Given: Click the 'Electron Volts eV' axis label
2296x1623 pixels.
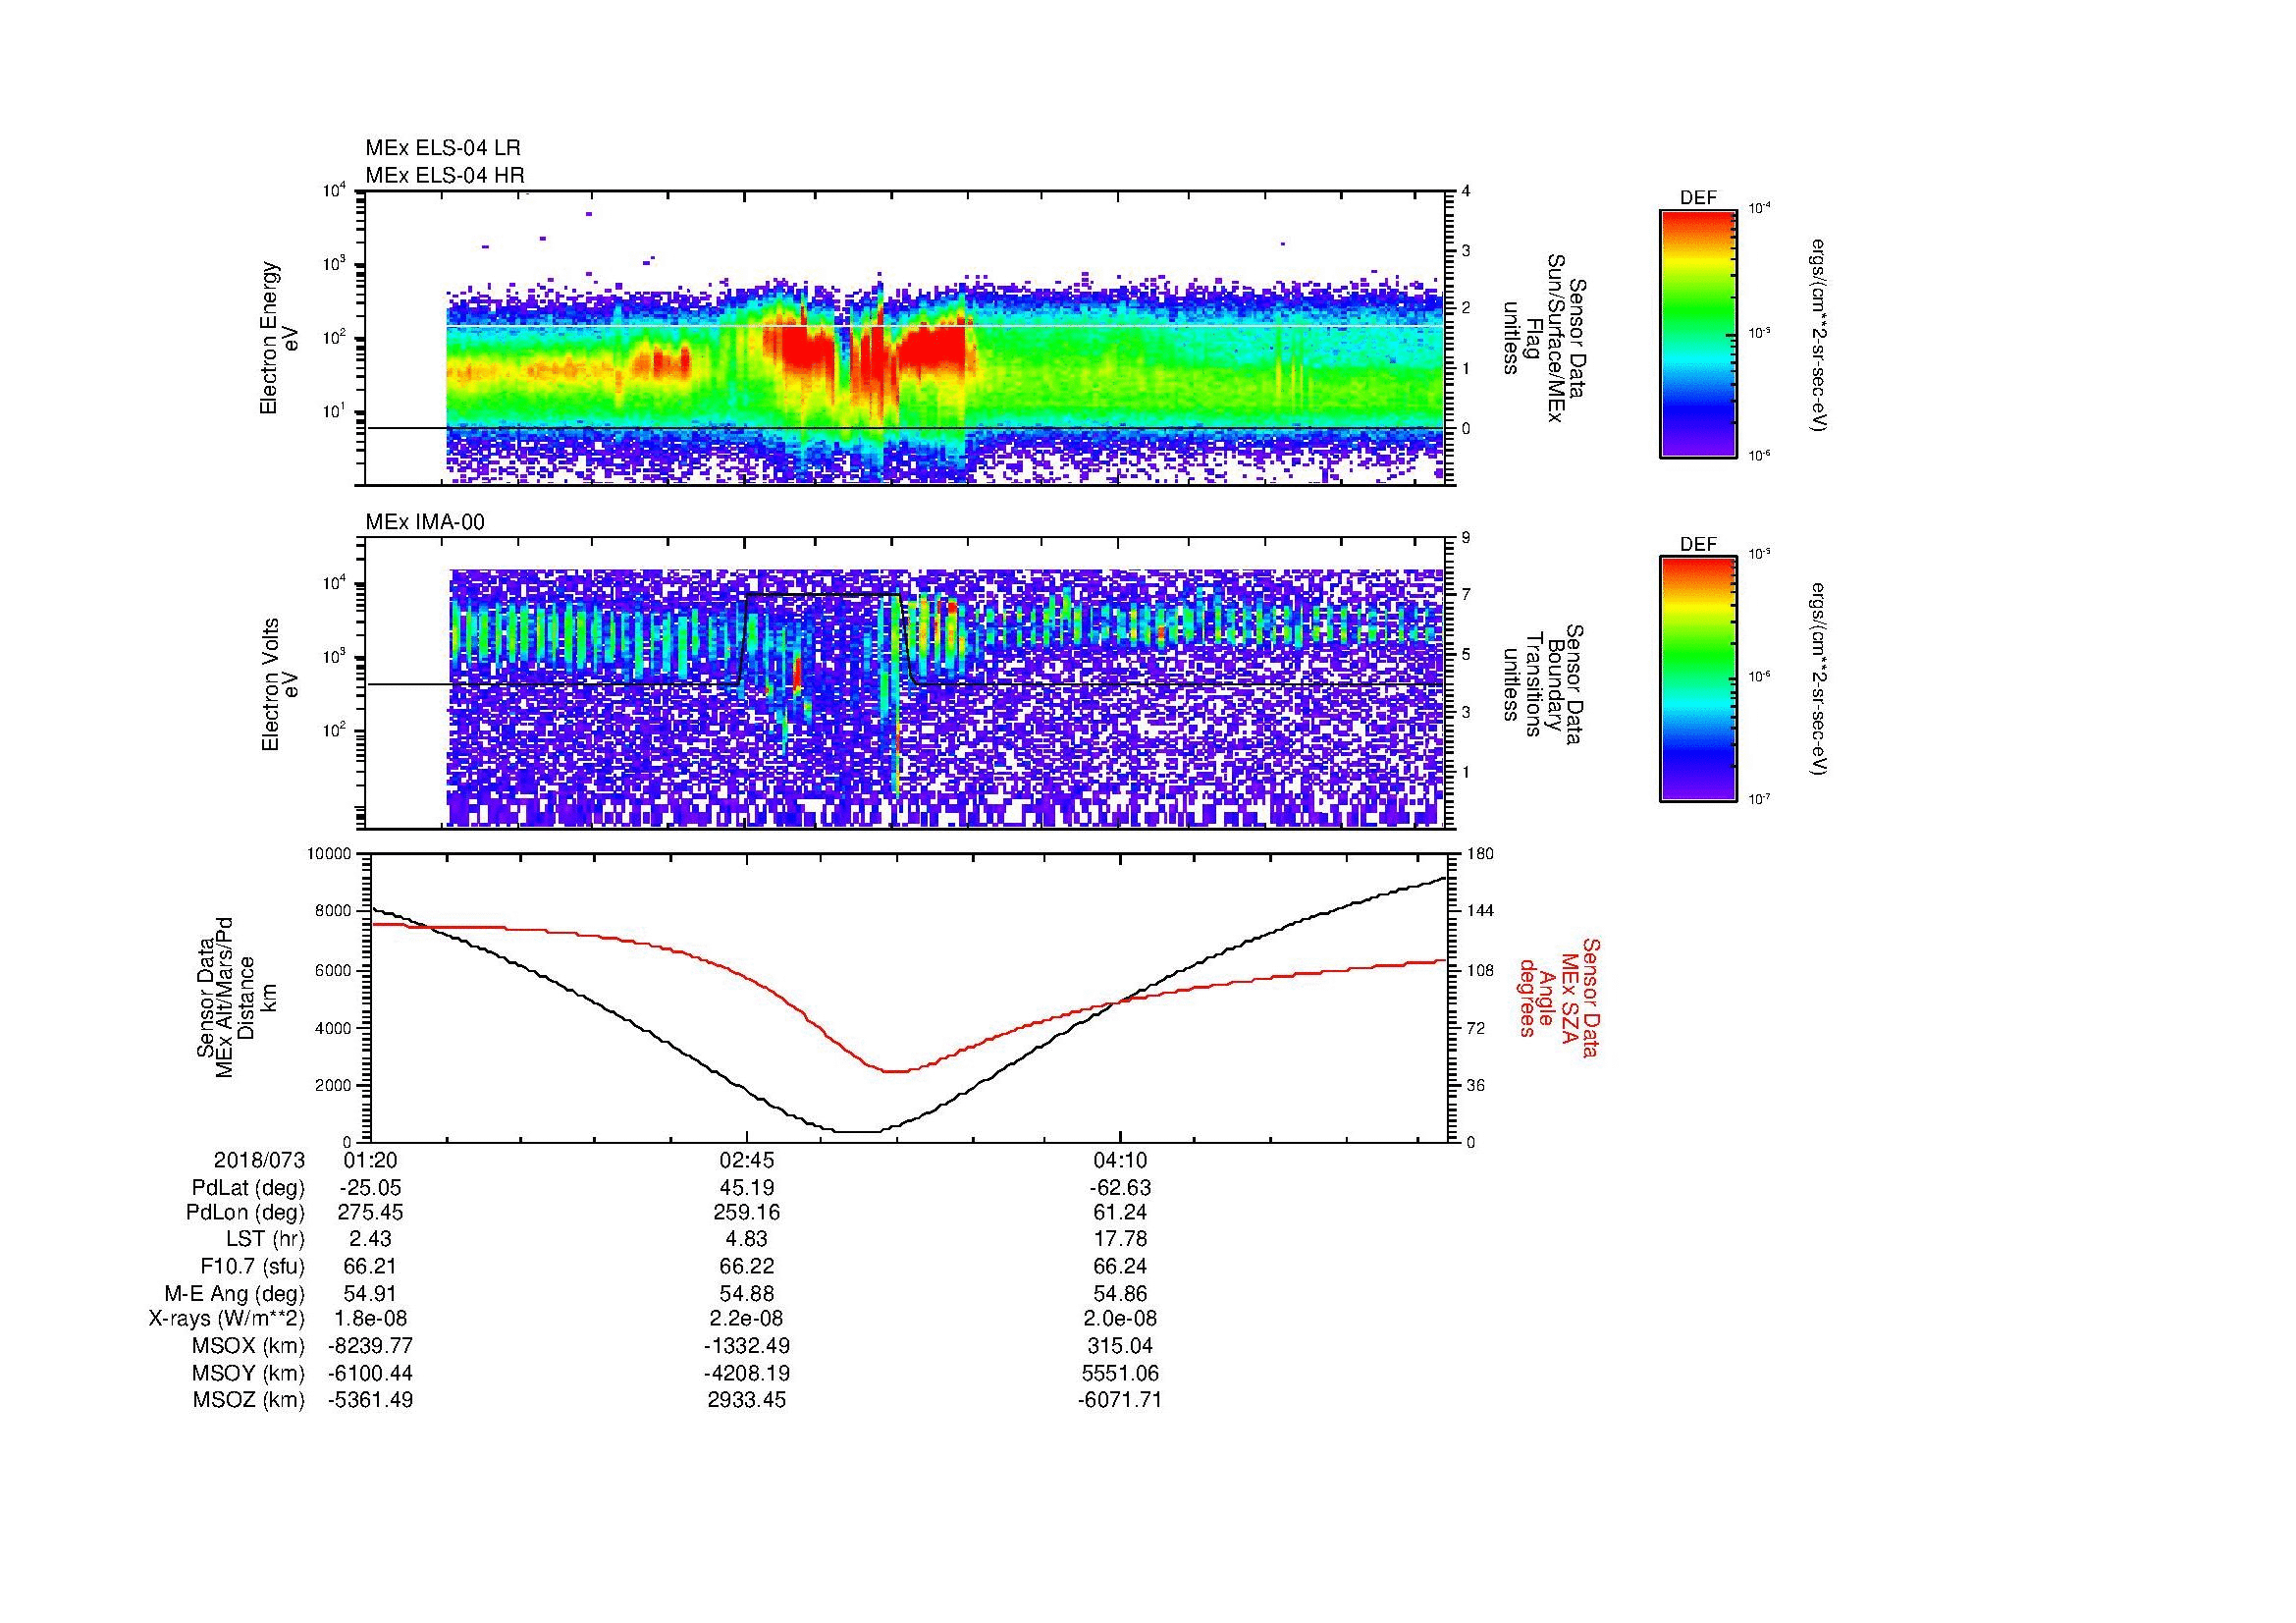Looking at the screenshot, I should click(x=279, y=685).
